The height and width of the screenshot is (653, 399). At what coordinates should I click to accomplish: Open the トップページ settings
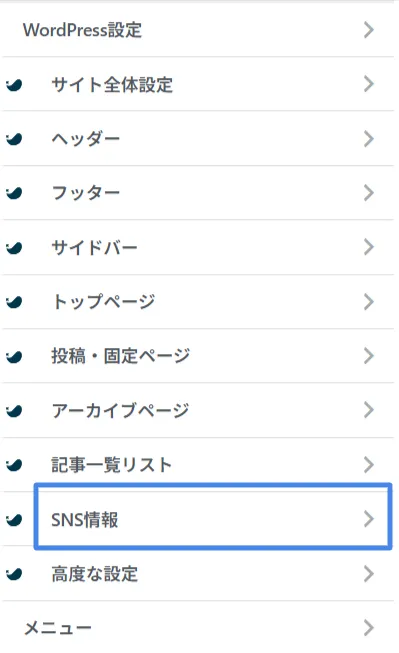click(x=198, y=302)
